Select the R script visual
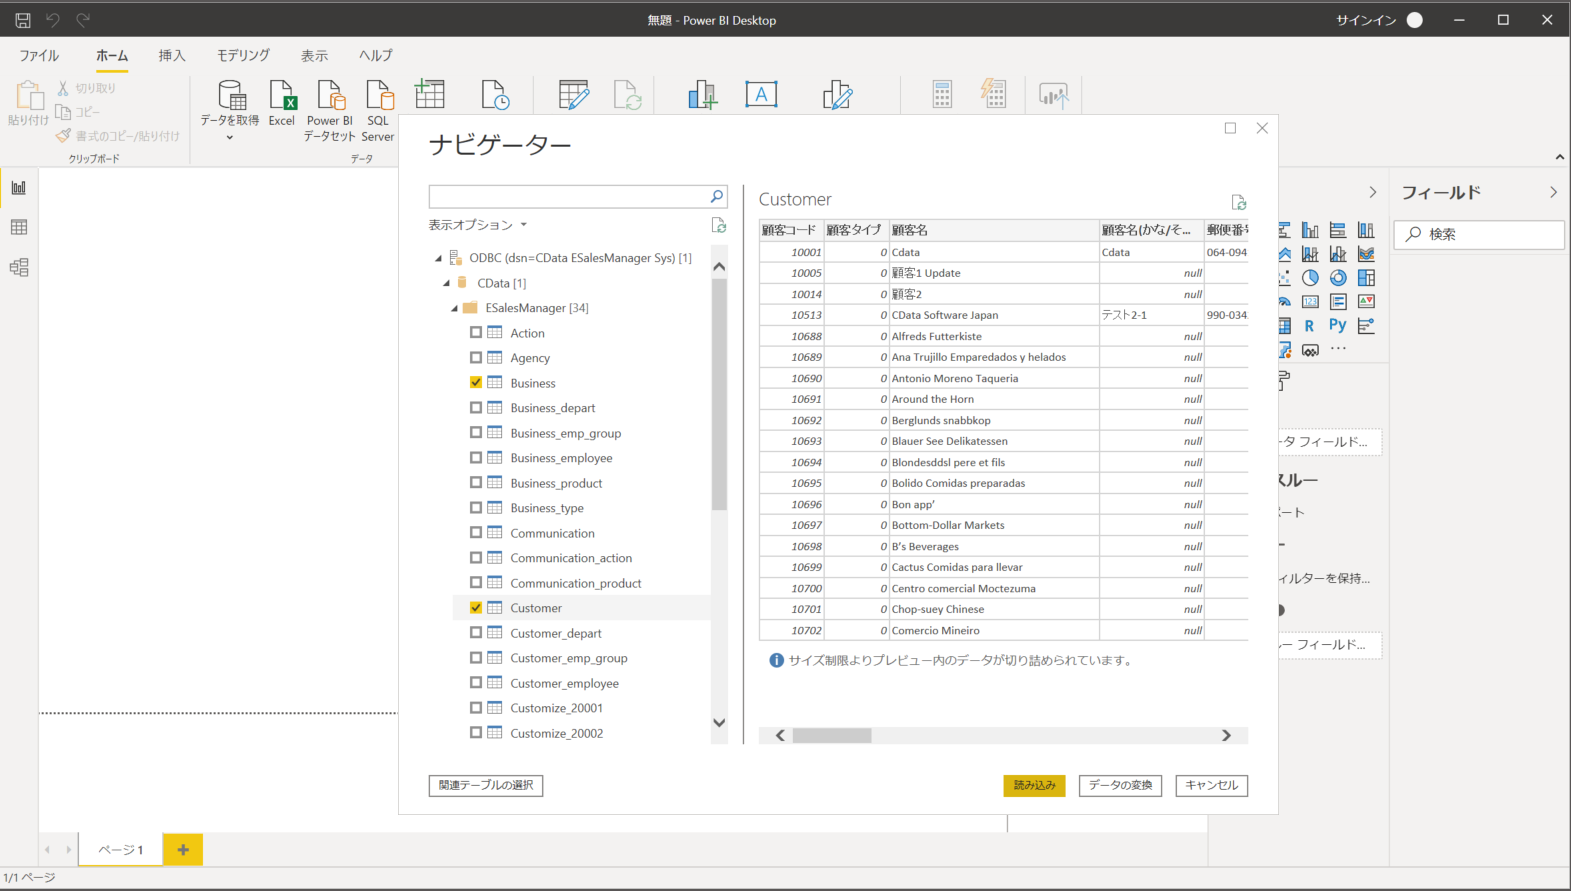The height and width of the screenshot is (891, 1571). (x=1310, y=326)
